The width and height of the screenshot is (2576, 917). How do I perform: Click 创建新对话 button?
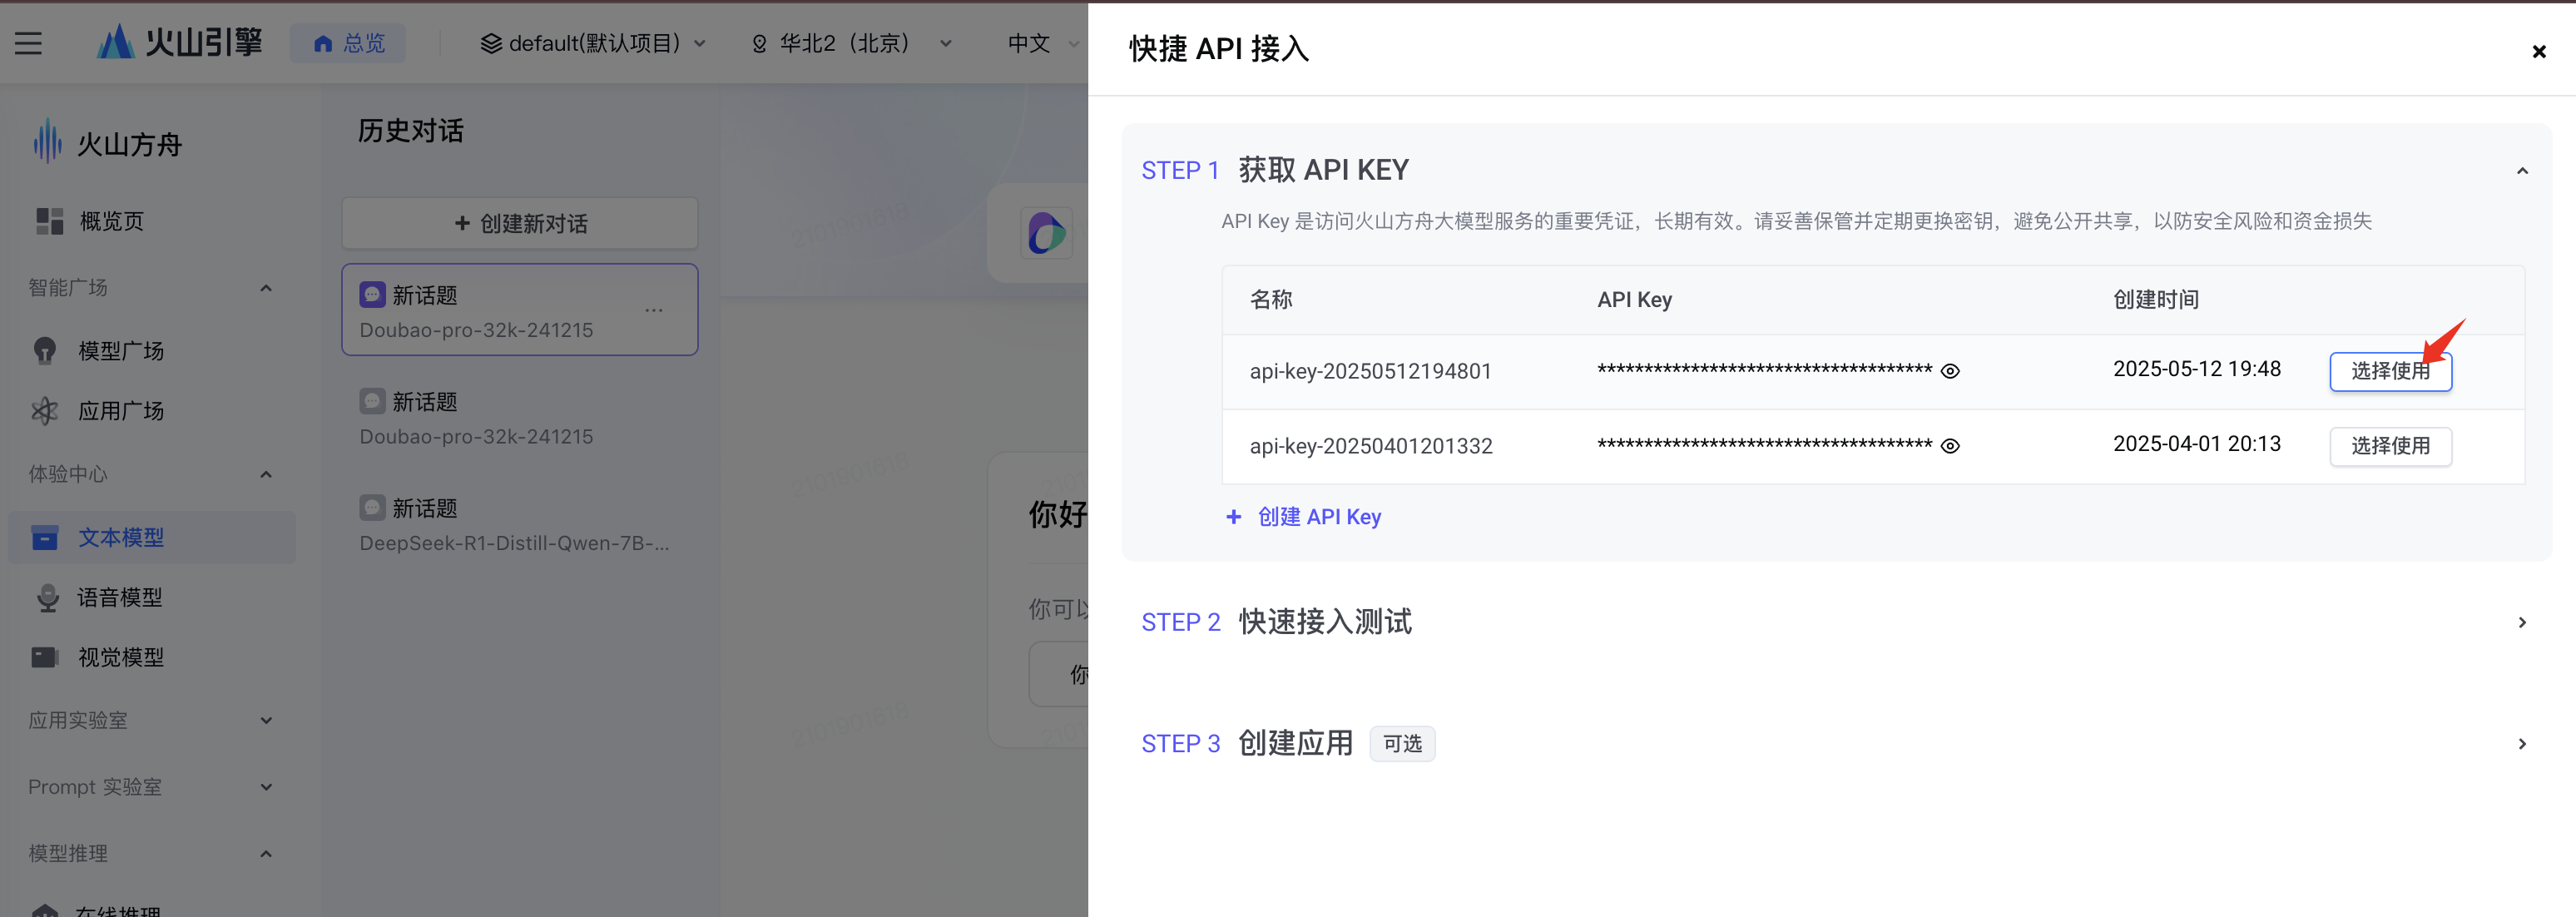(520, 223)
